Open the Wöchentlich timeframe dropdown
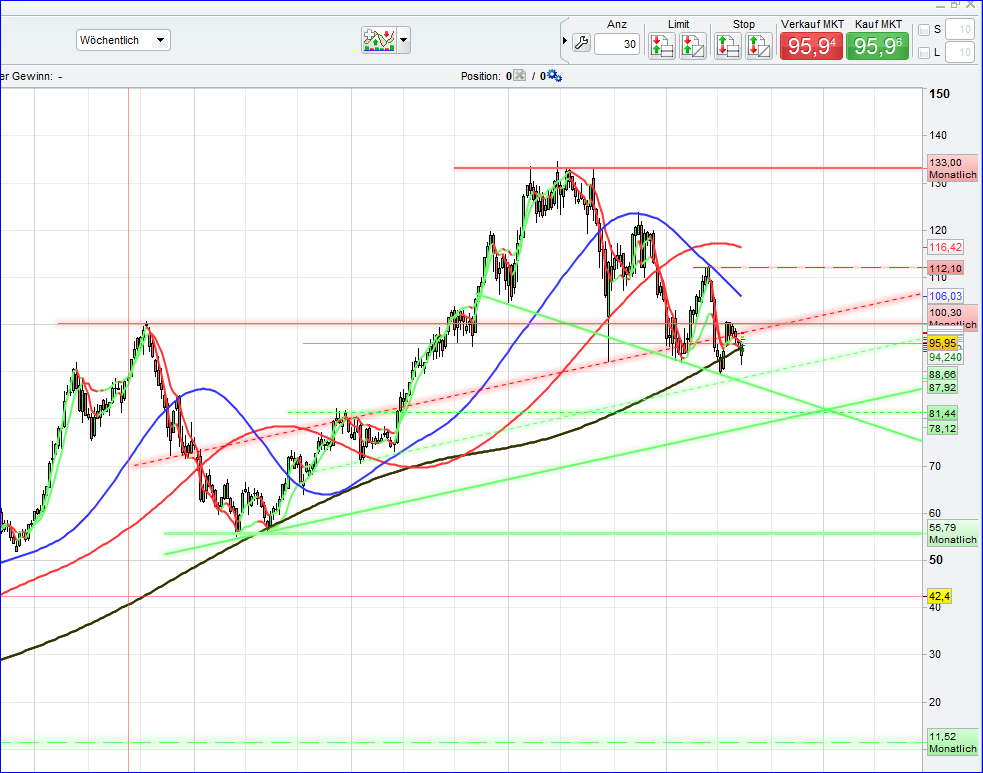Viewport: 983px width, 773px height. click(x=124, y=40)
